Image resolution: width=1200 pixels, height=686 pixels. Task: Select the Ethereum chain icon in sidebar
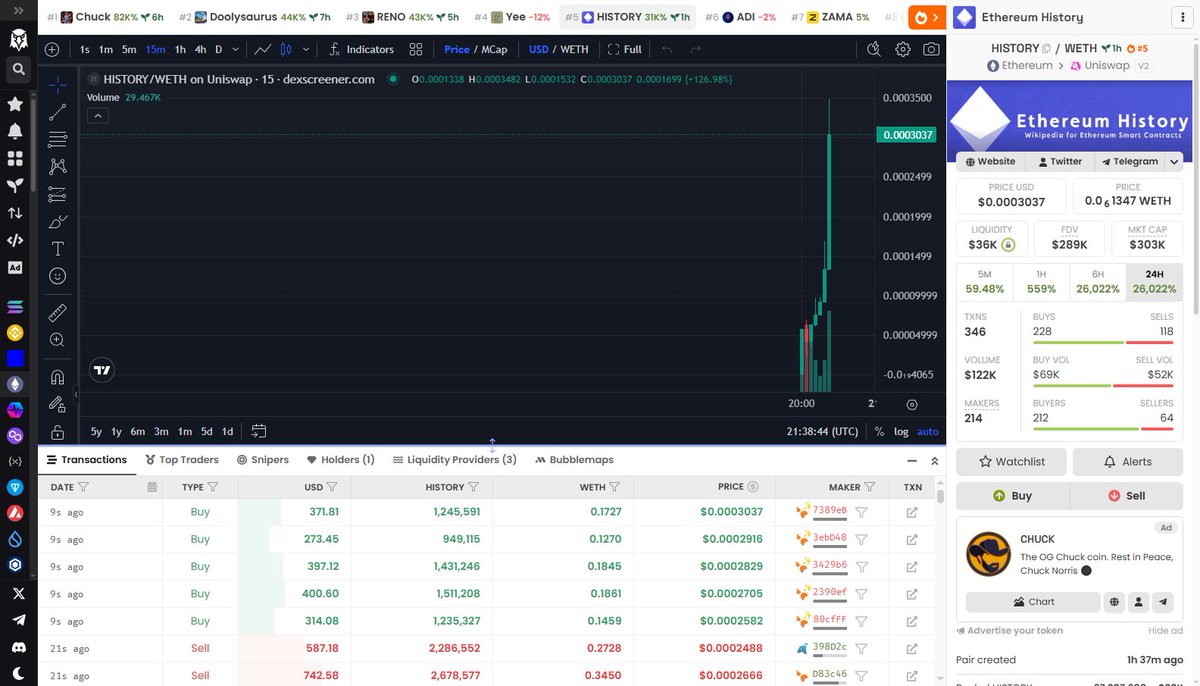[15, 384]
